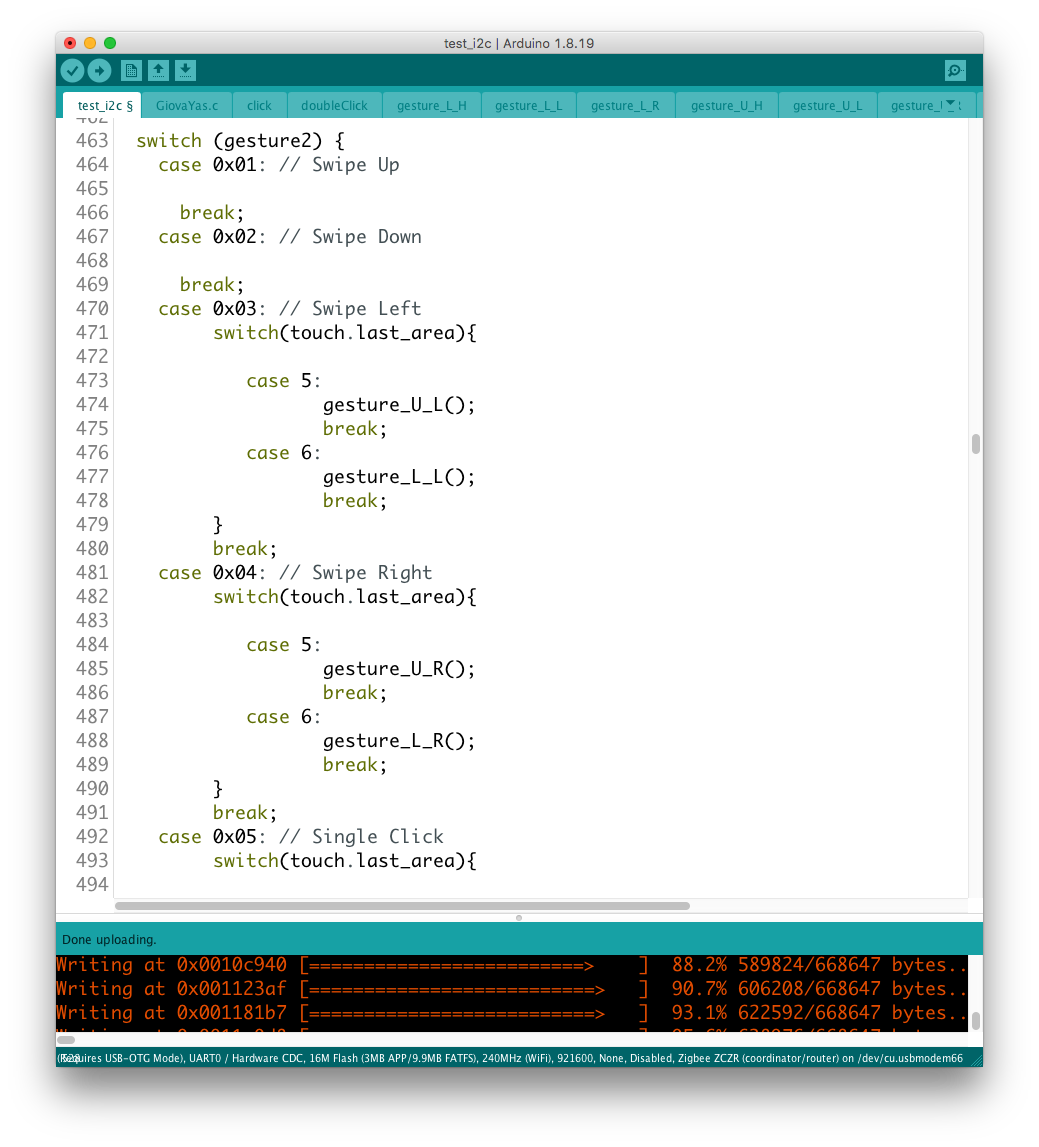
Task: Minimize the Arduino window with yellow button
Action: [x=90, y=43]
